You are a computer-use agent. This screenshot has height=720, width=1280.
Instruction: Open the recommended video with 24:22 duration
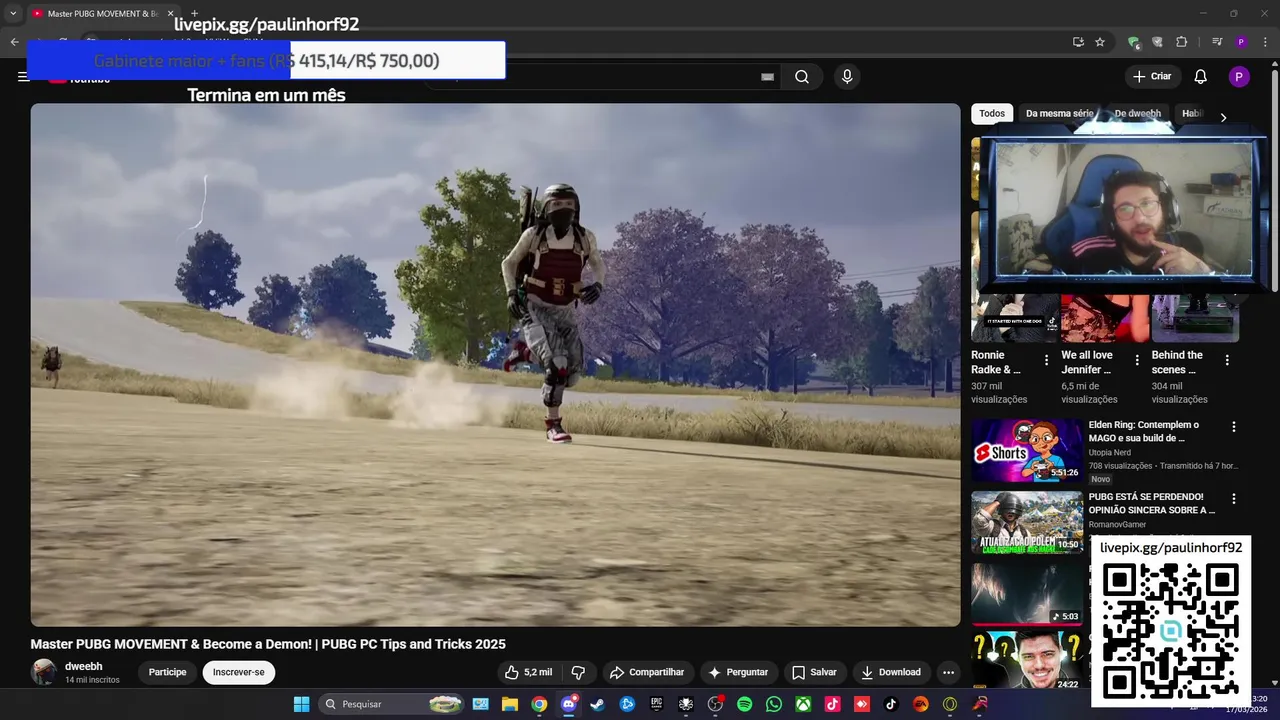coord(1027,661)
